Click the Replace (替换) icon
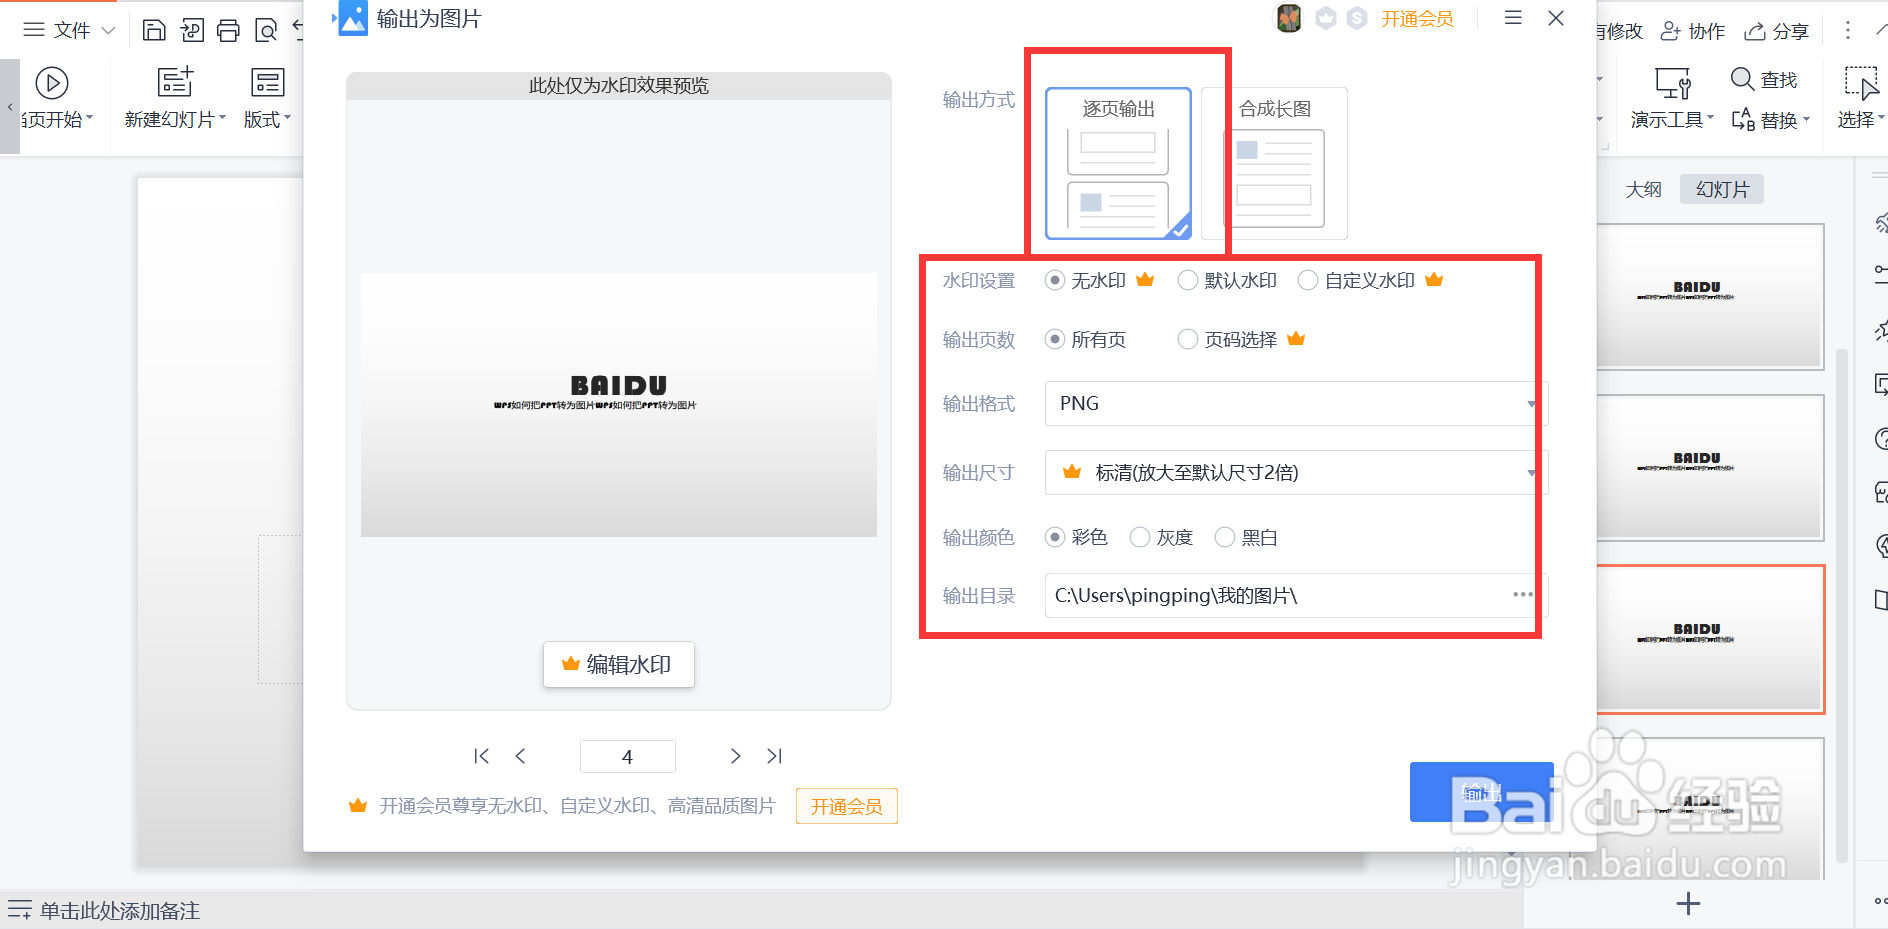Screen dimensions: 1888x929 coord(1743,120)
